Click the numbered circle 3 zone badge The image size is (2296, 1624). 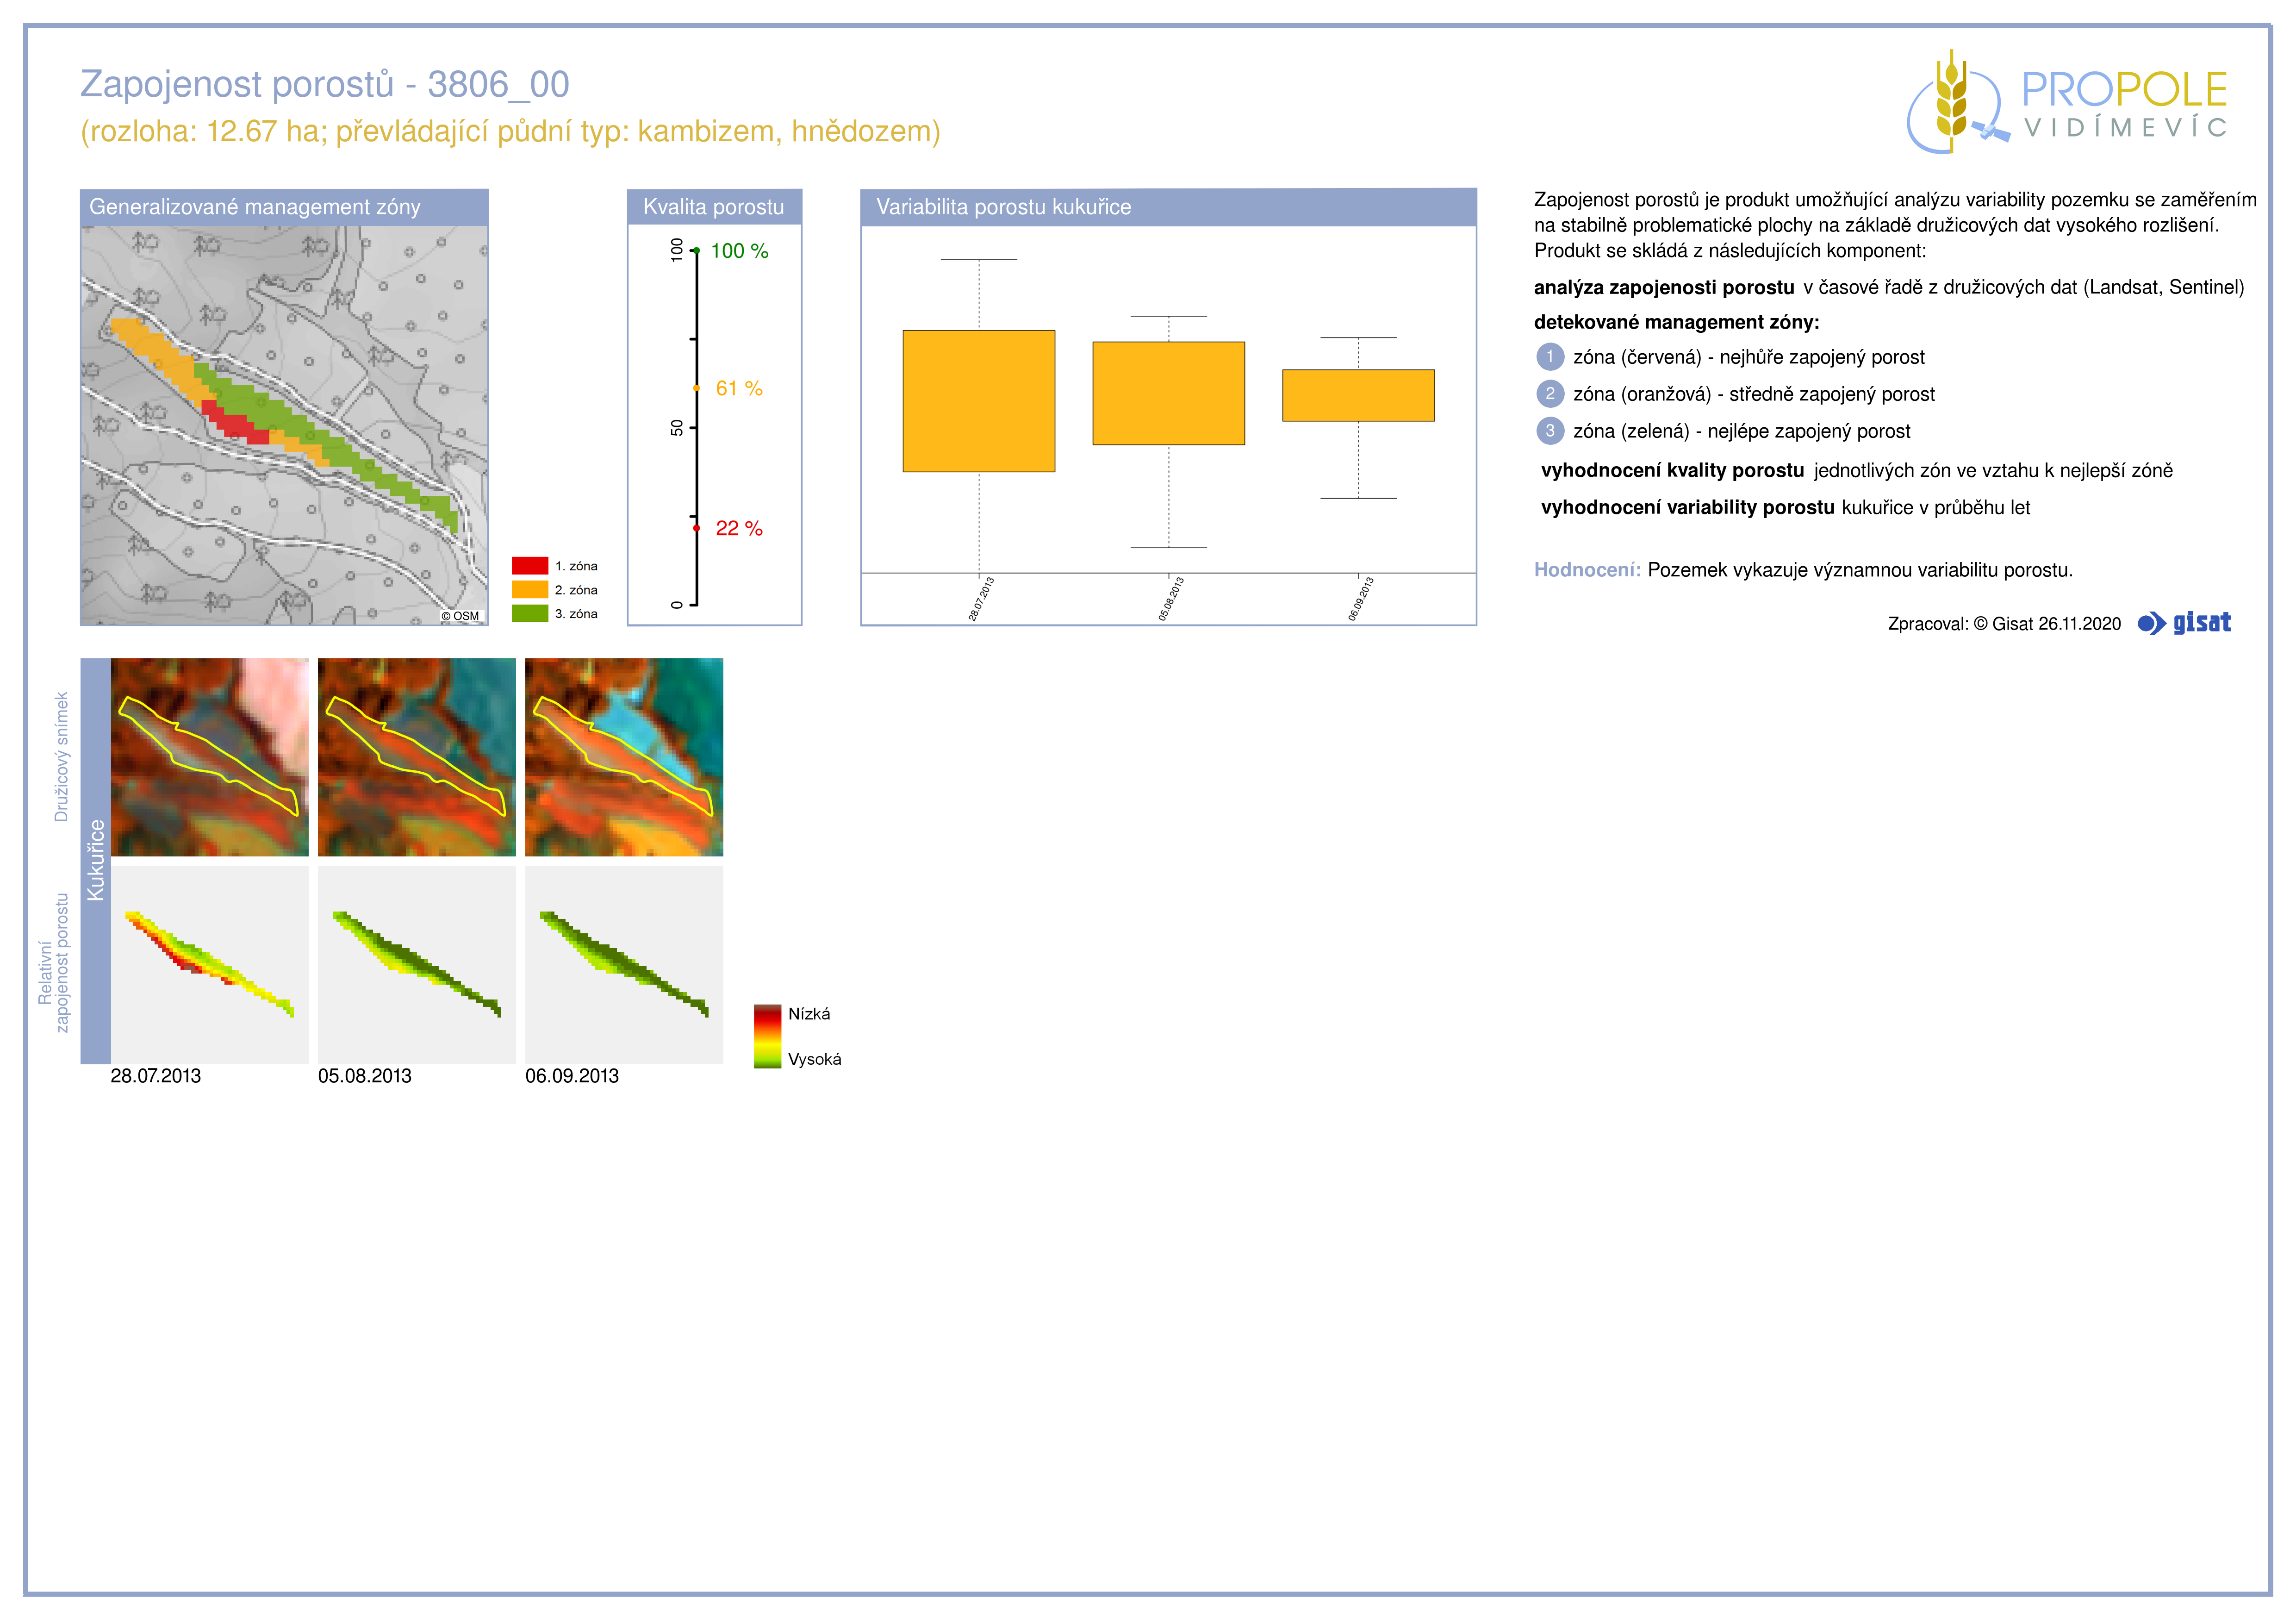click(x=1550, y=431)
